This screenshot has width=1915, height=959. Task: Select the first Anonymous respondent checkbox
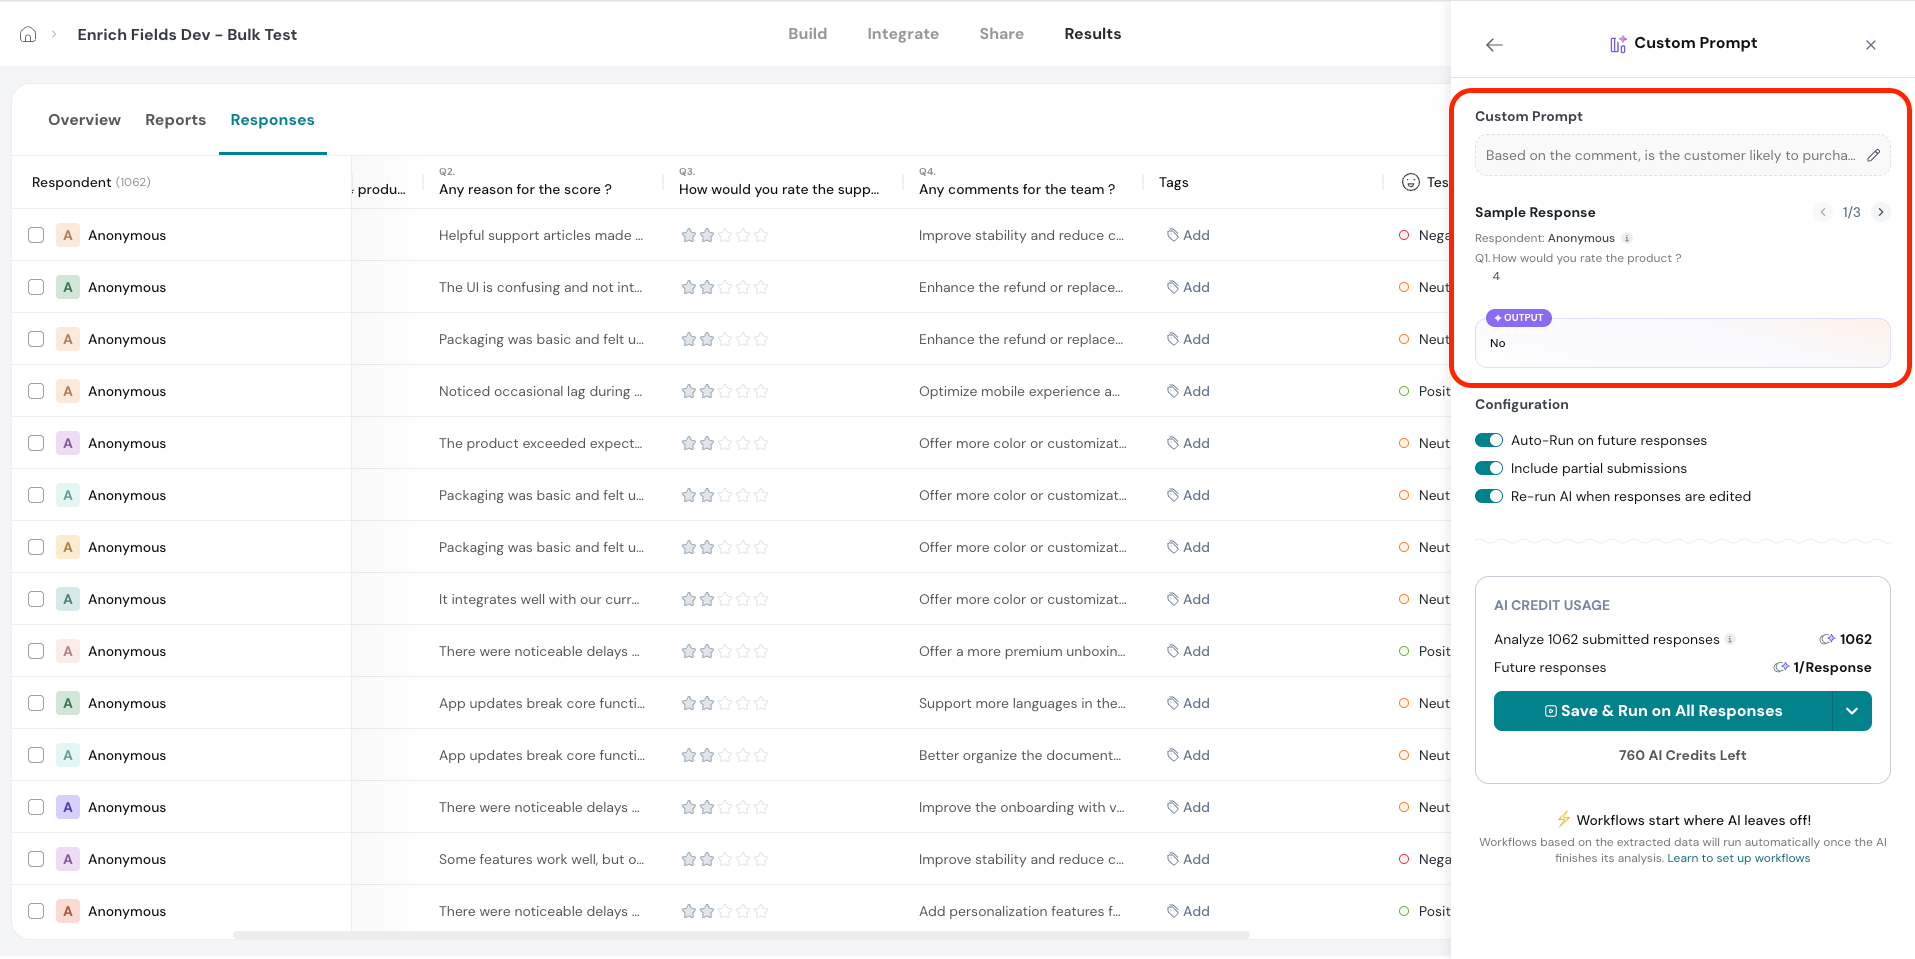(x=36, y=235)
